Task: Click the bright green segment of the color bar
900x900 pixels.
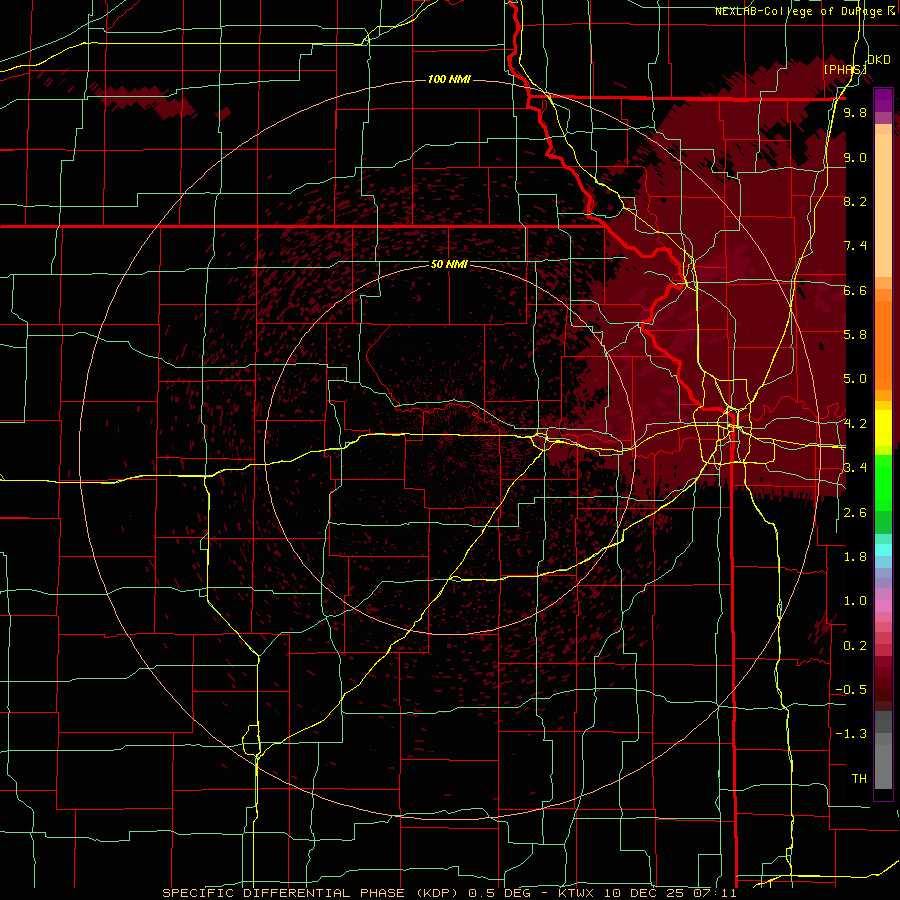Action: click(883, 483)
